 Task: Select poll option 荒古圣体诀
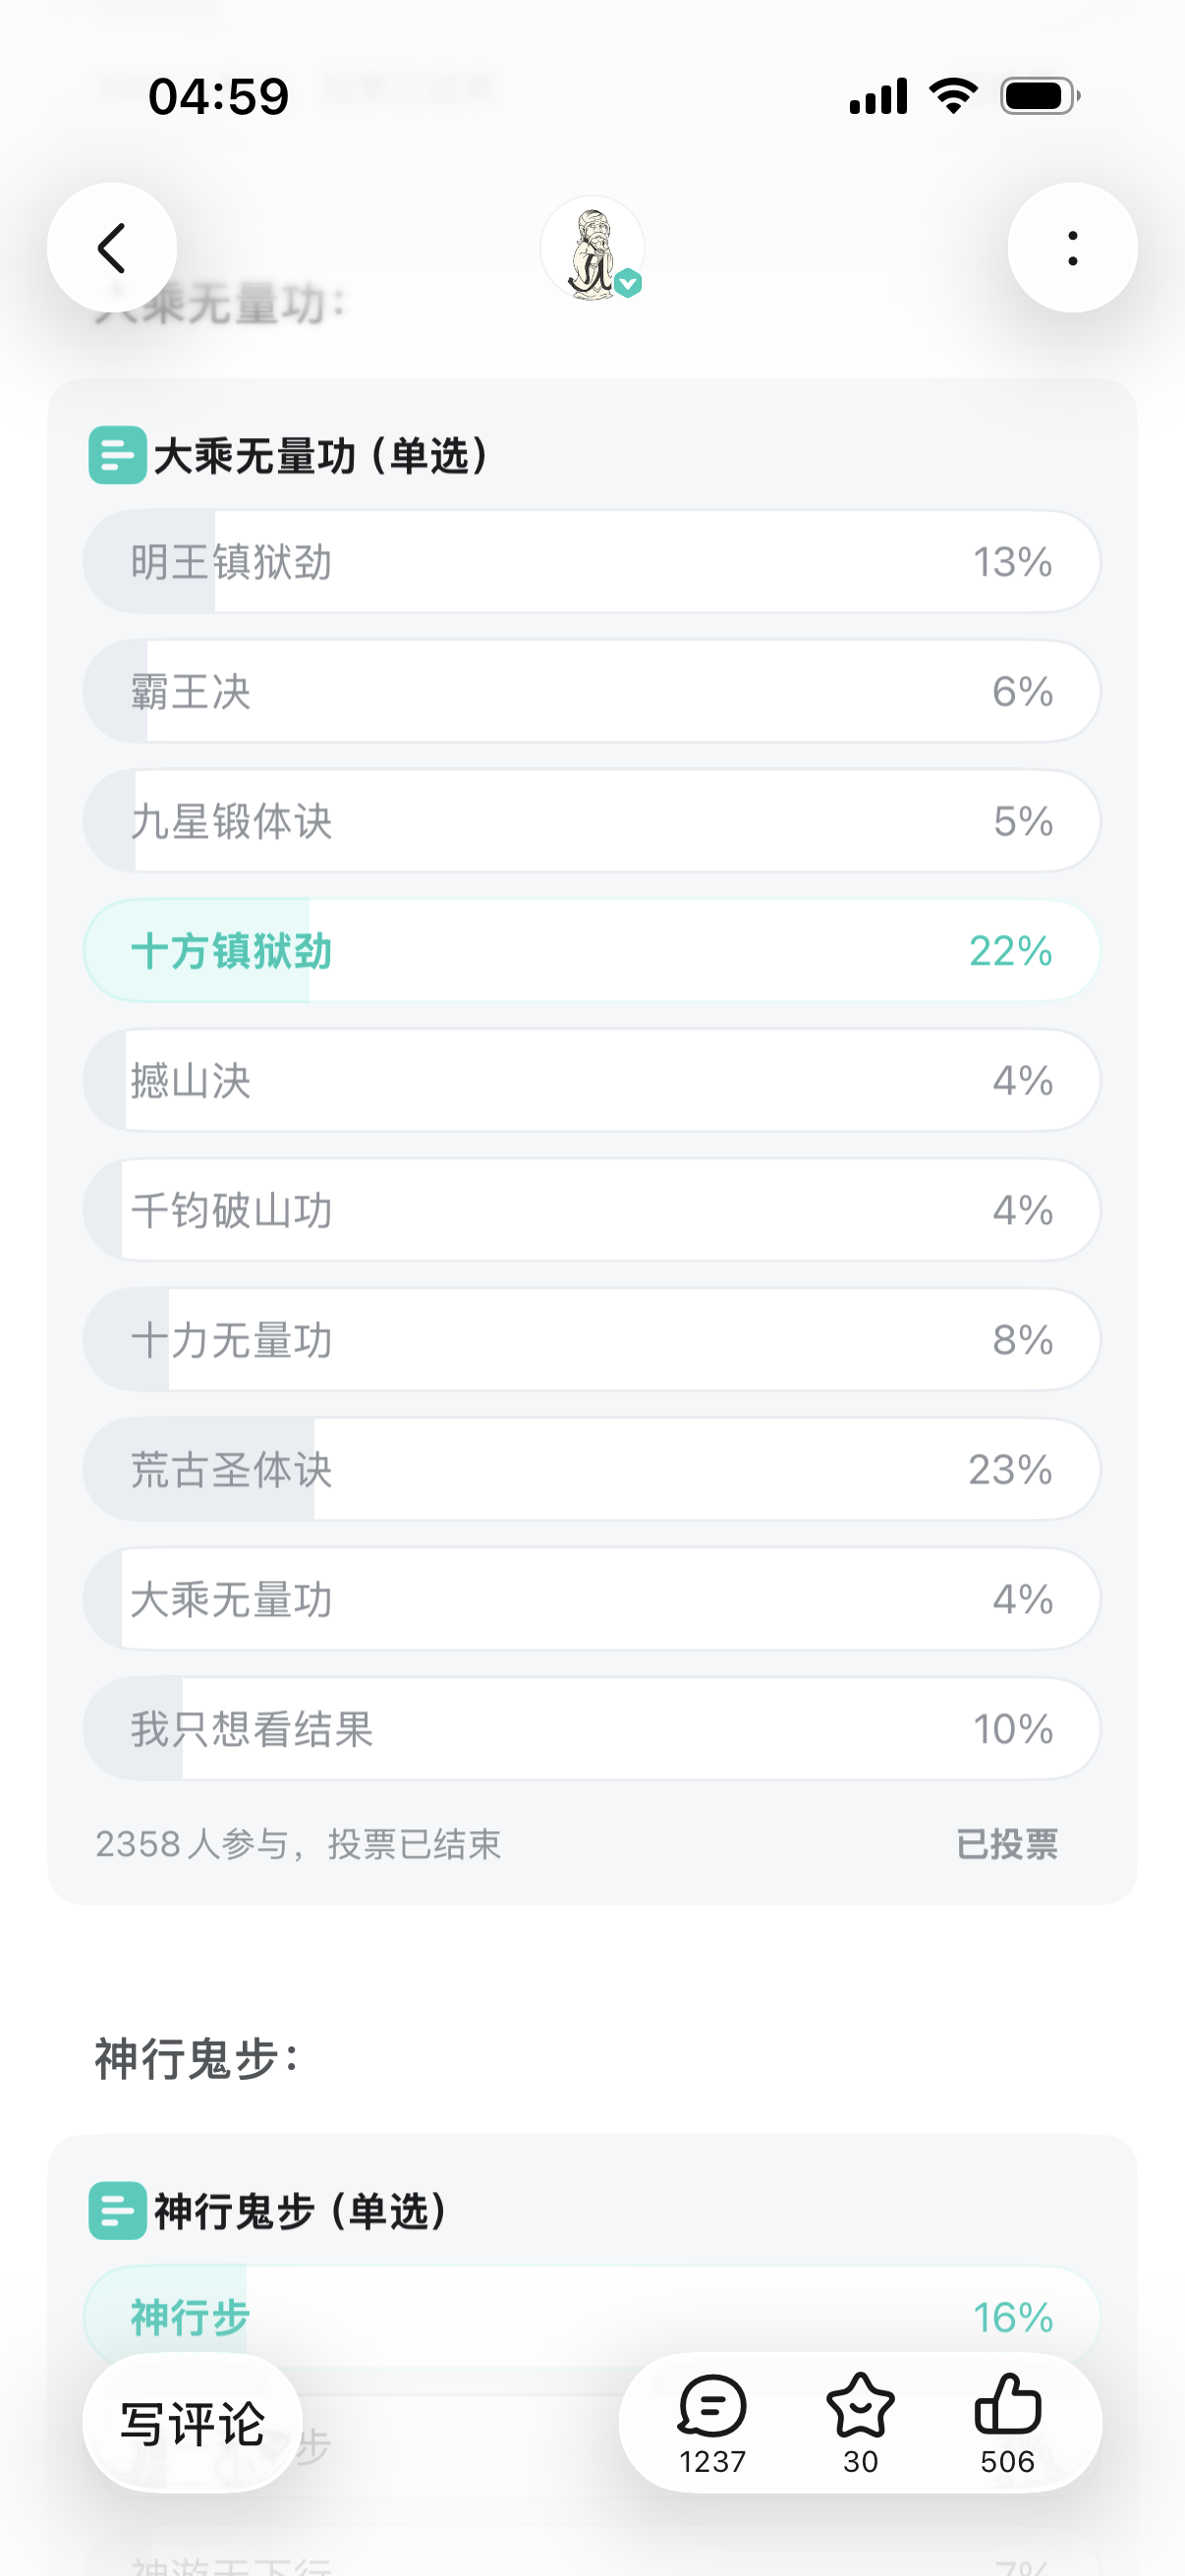(592, 1470)
